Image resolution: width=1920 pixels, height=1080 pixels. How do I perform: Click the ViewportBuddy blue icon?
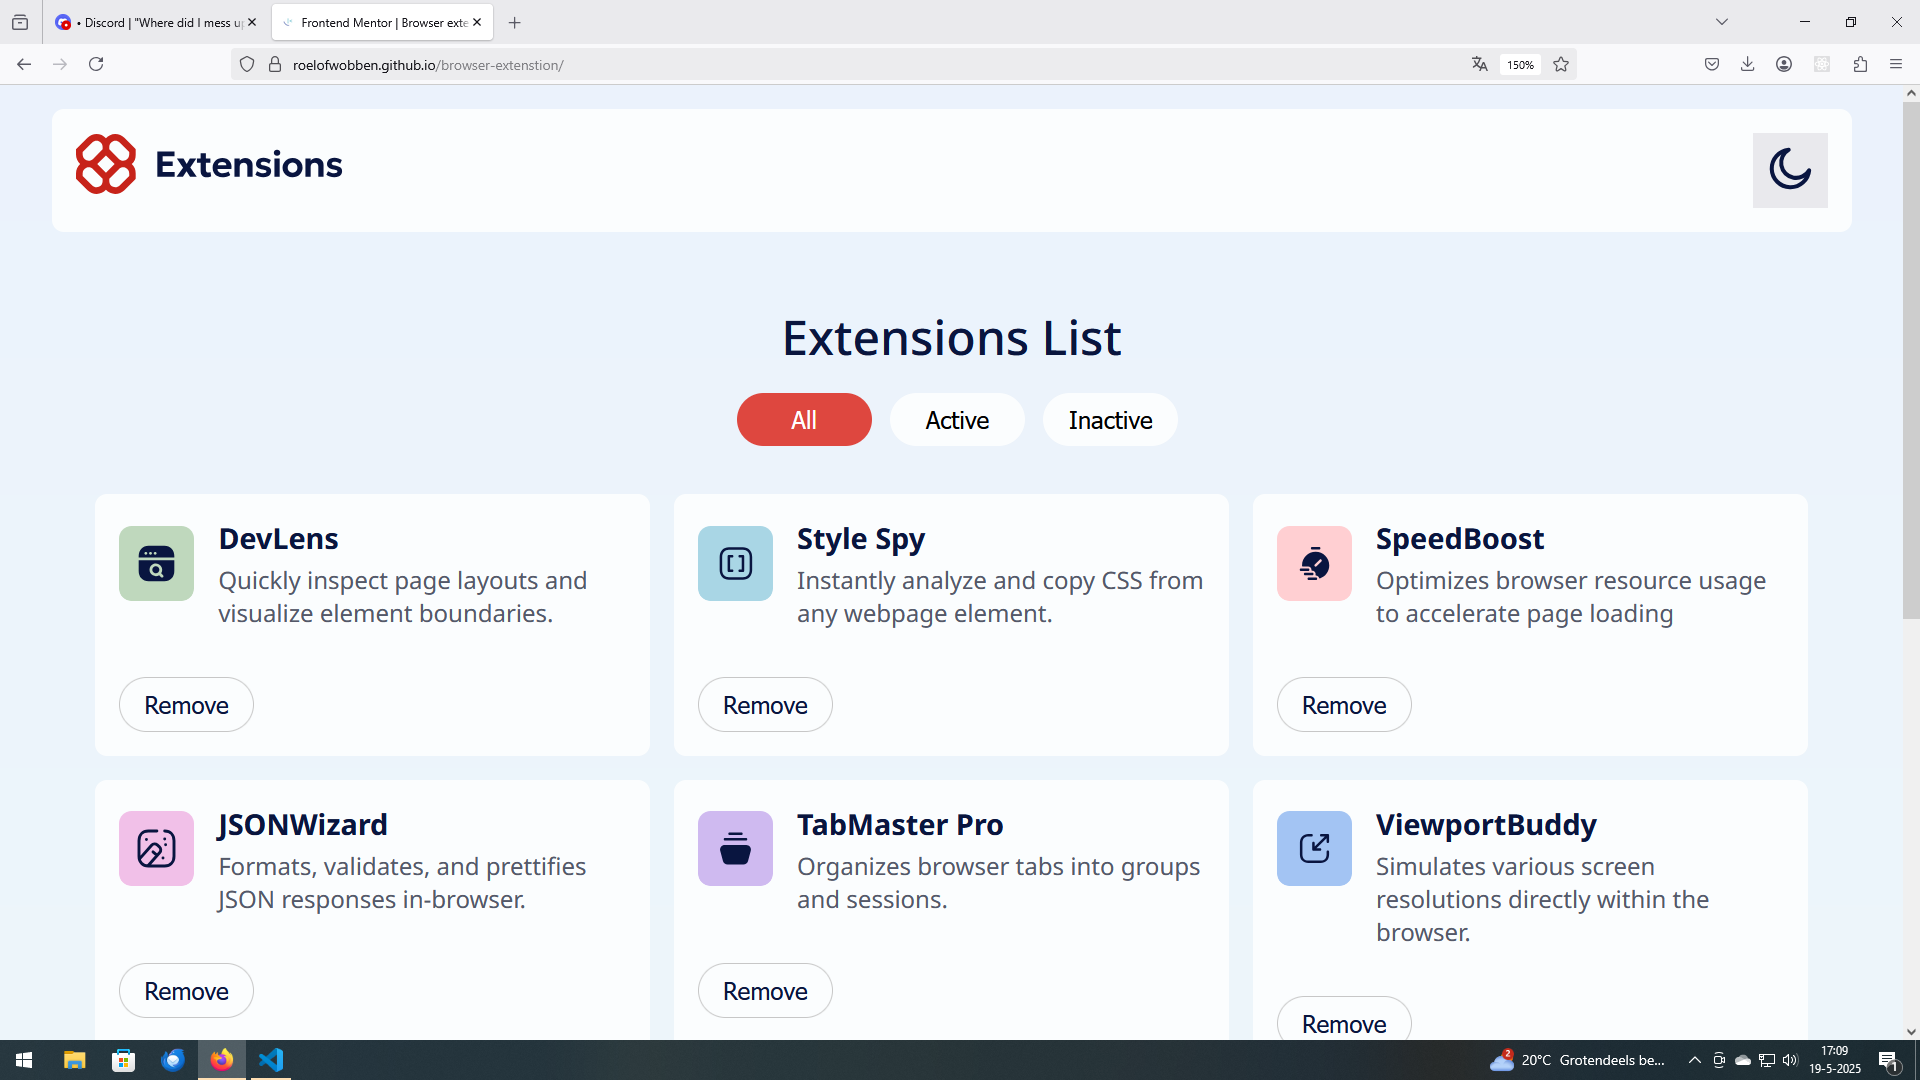[1314, 849]
